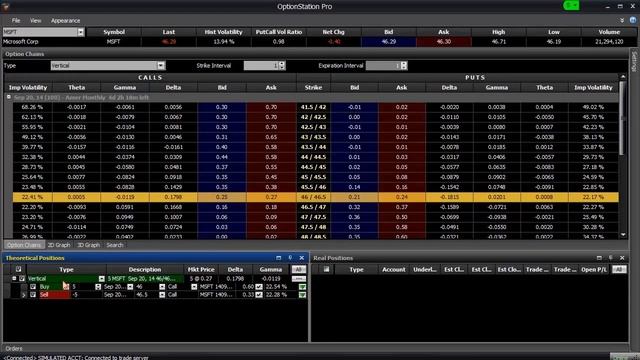Adjust the Strike Interval stepper

point(282,65)
